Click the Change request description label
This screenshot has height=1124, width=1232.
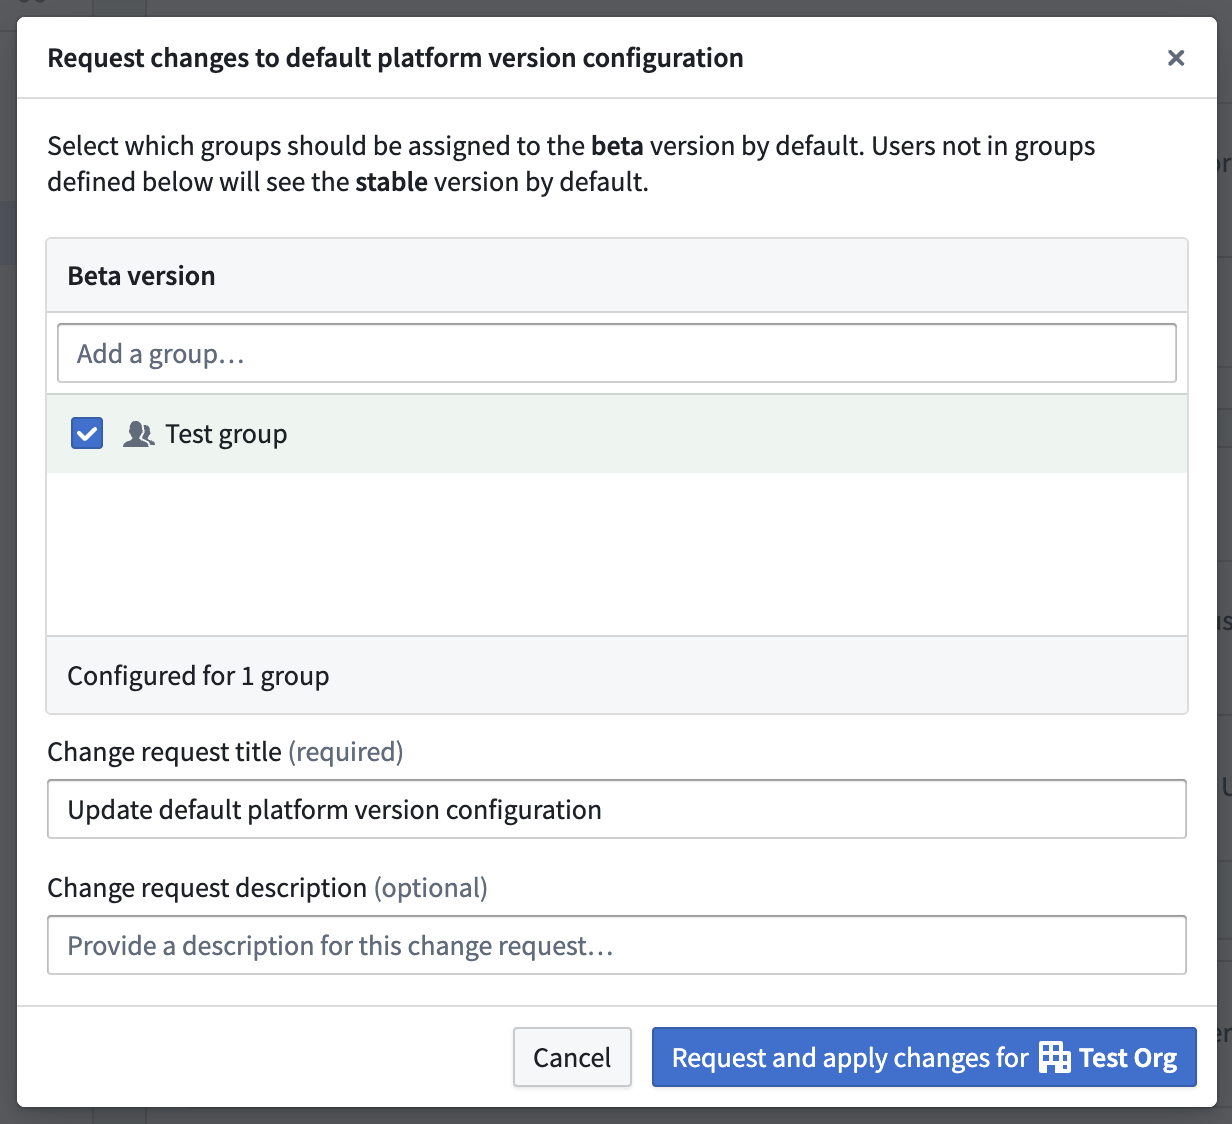(x=207, y=888)
